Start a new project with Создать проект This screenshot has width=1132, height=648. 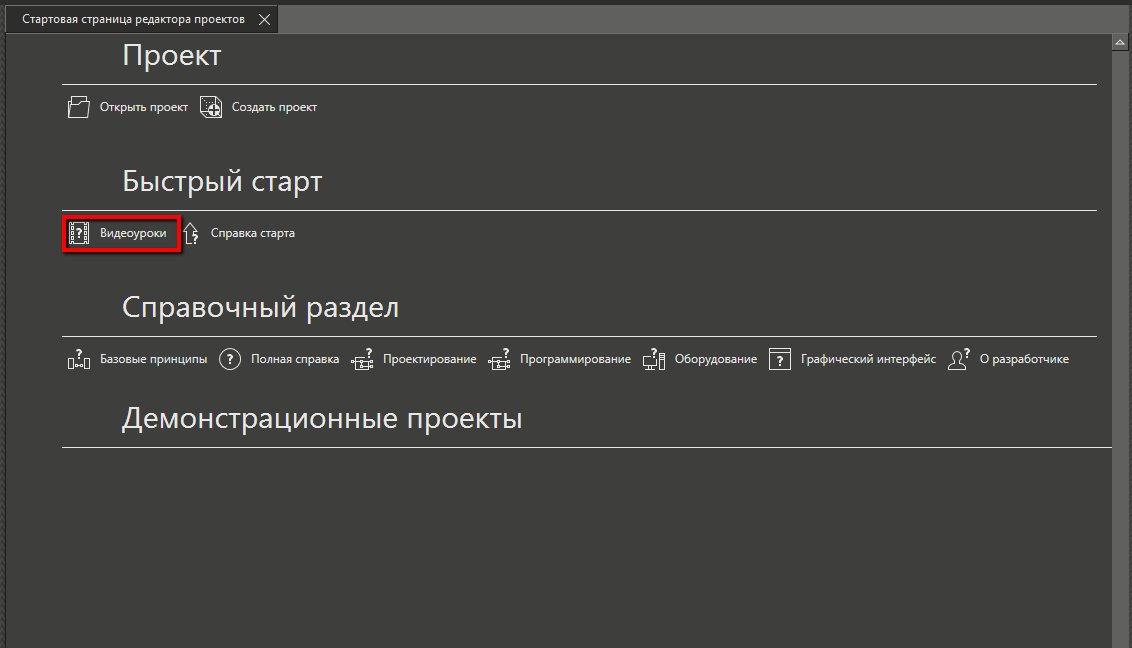pos(276,106)
